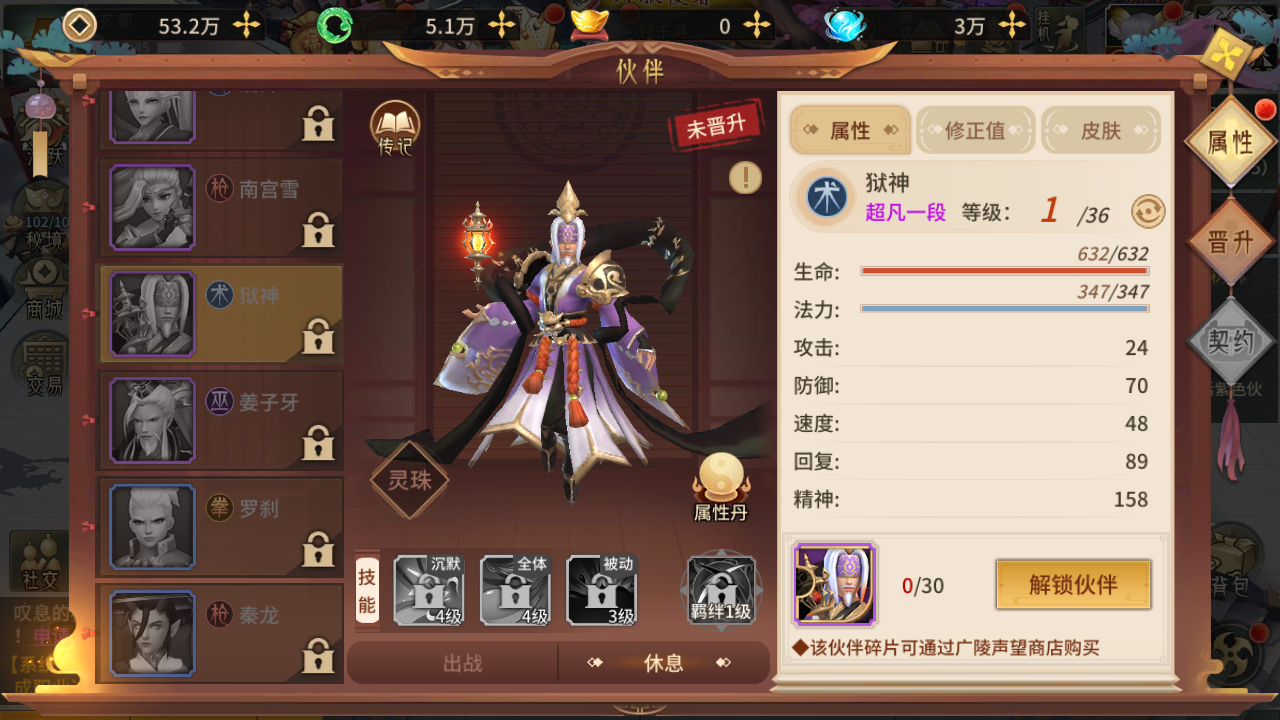
Task: Select the locked 沉默 4级 skill icon
Action: point(429,590)
